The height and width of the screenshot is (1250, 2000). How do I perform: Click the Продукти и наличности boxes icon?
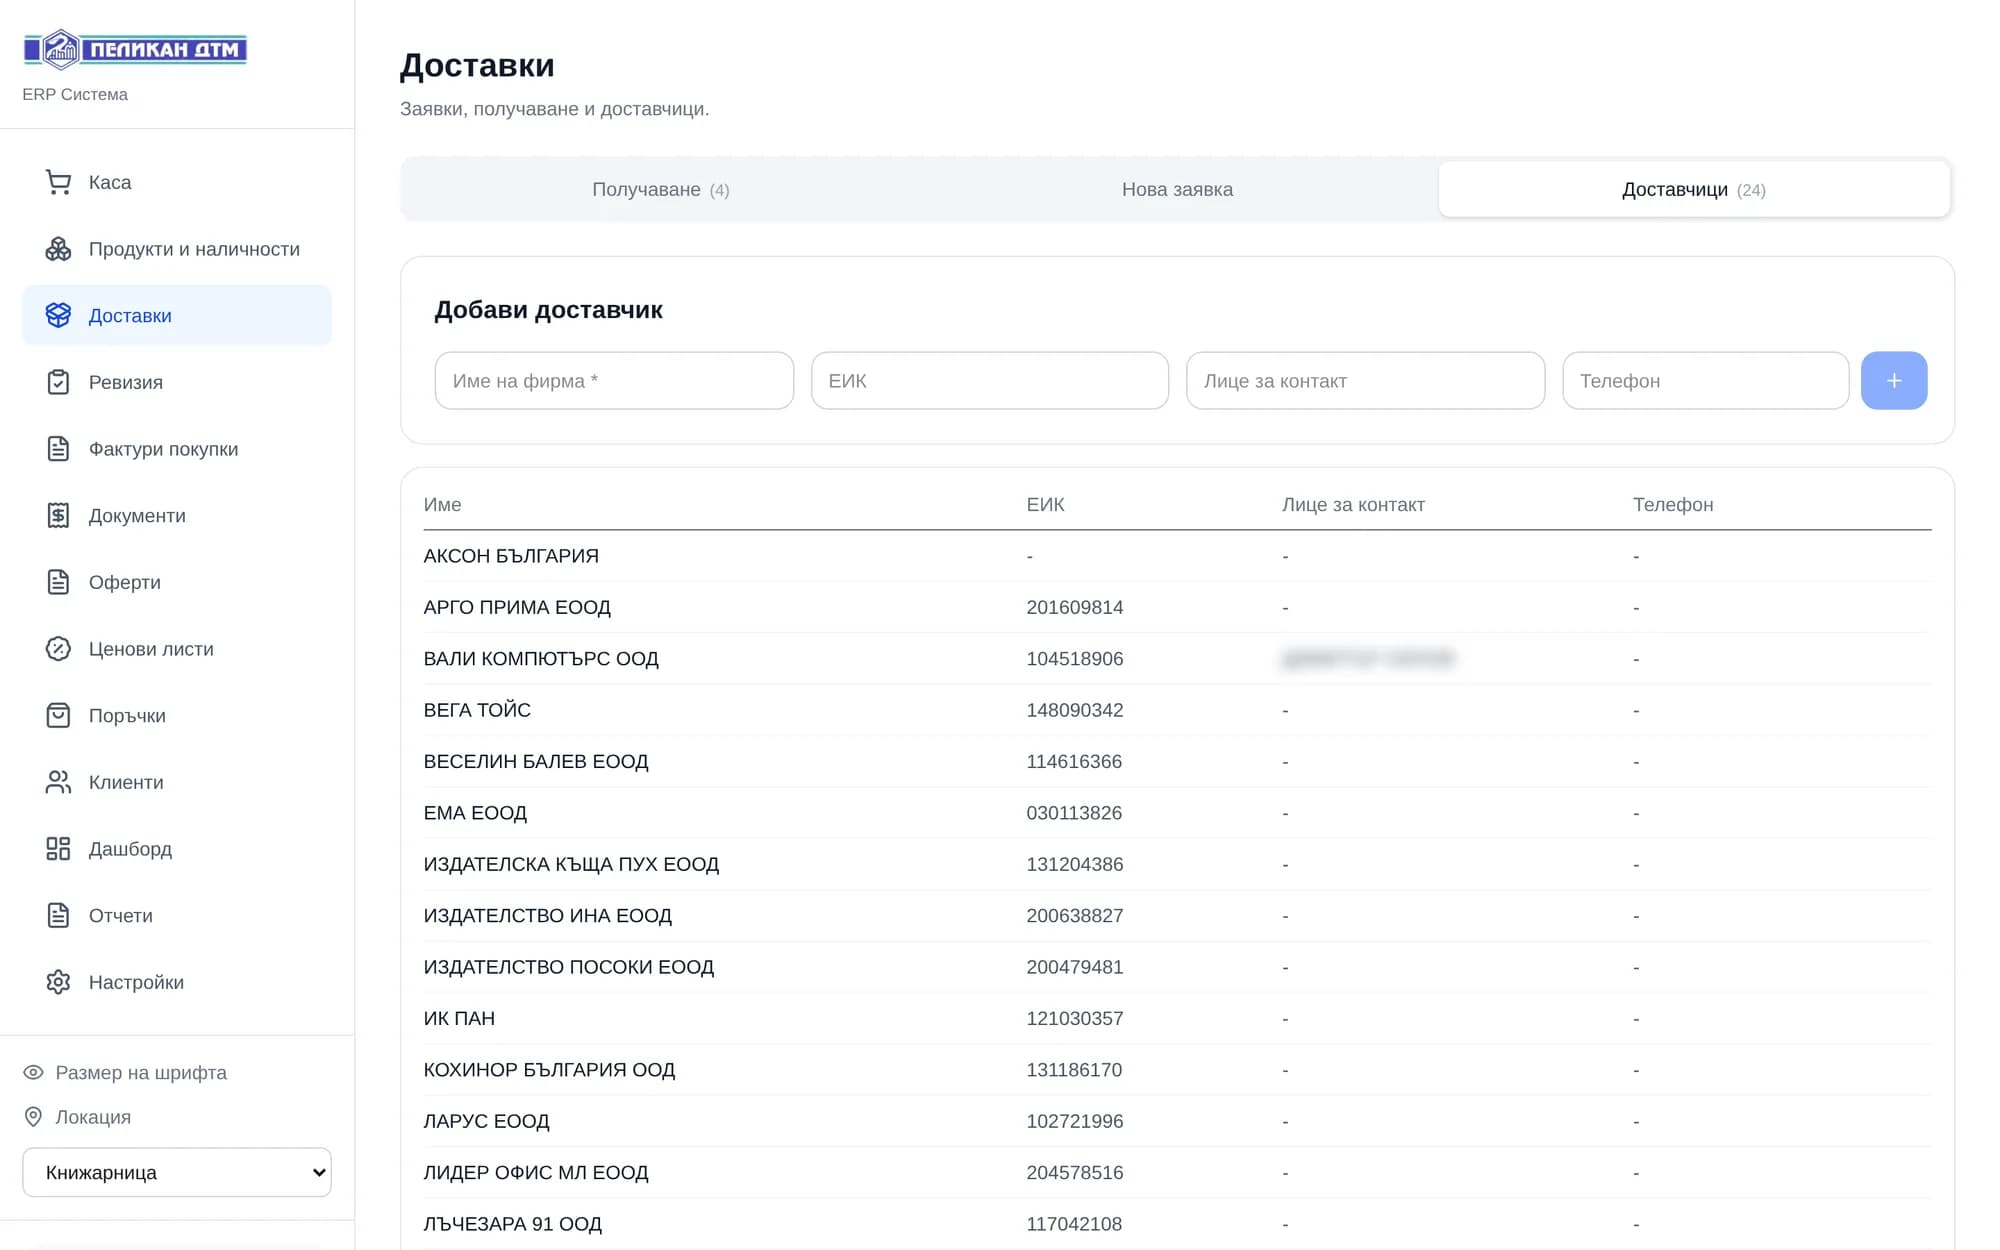tap(58, 249)
